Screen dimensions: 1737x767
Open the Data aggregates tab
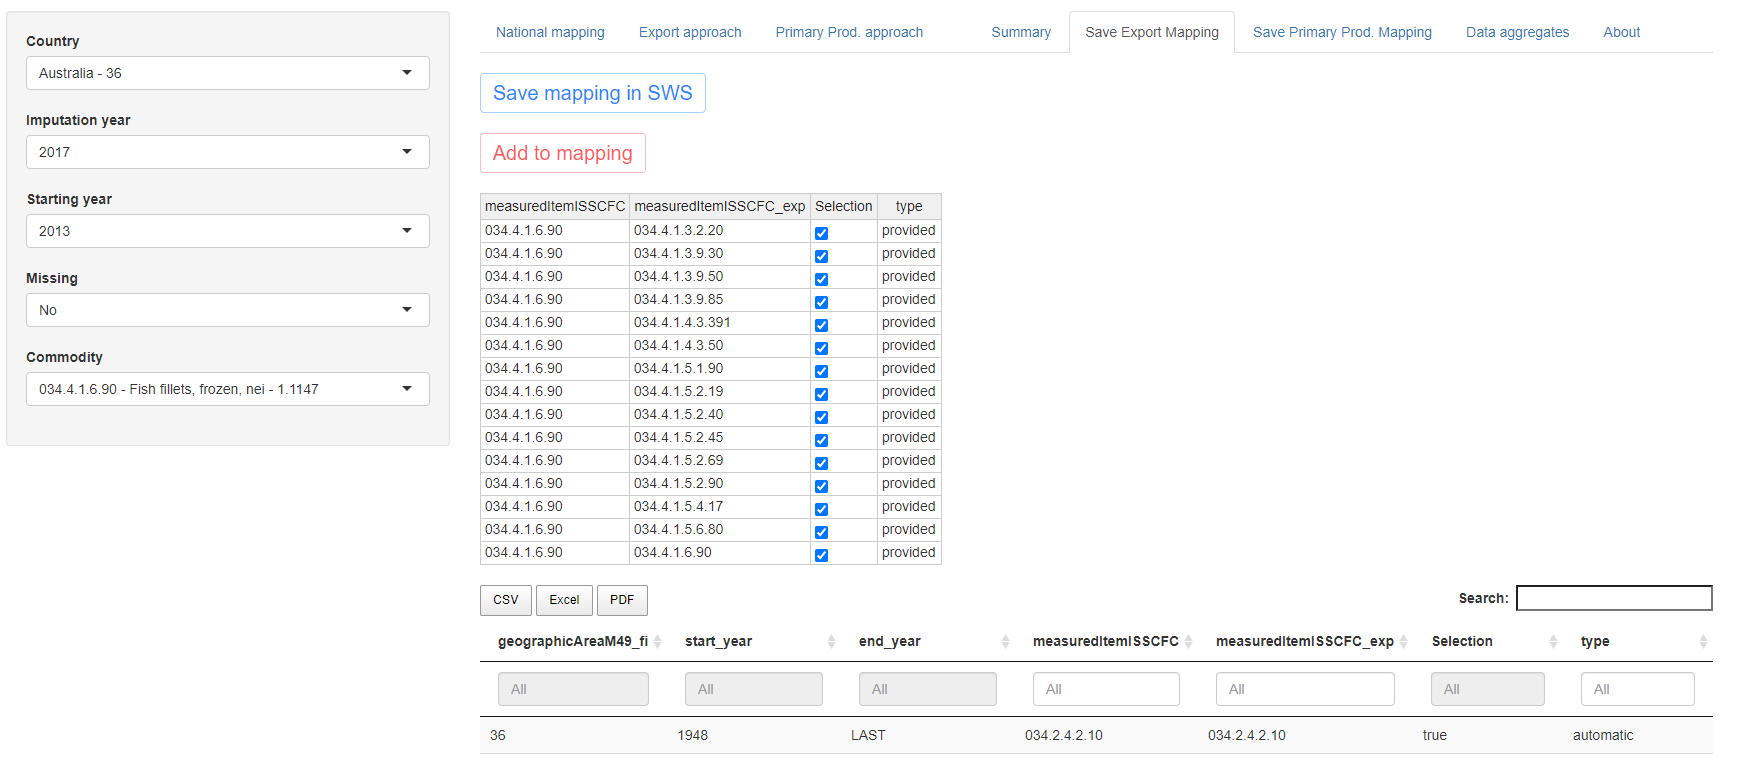coord(1517,32)
